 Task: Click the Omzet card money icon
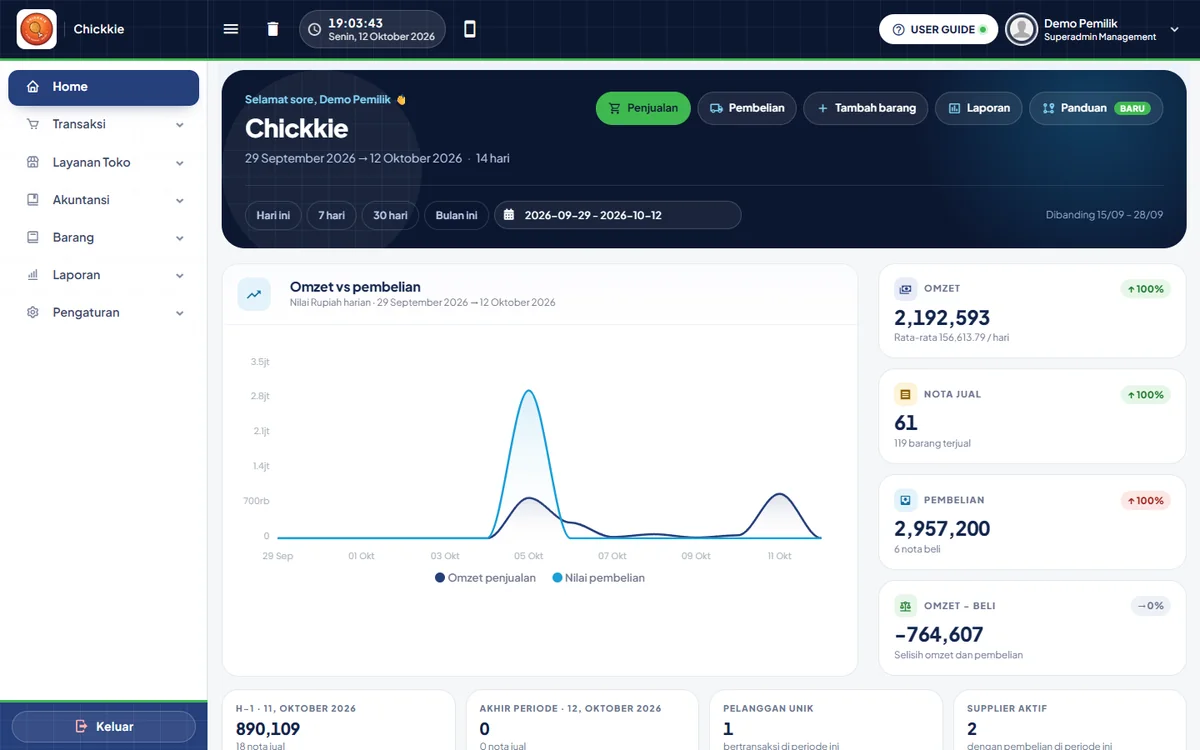905,289
